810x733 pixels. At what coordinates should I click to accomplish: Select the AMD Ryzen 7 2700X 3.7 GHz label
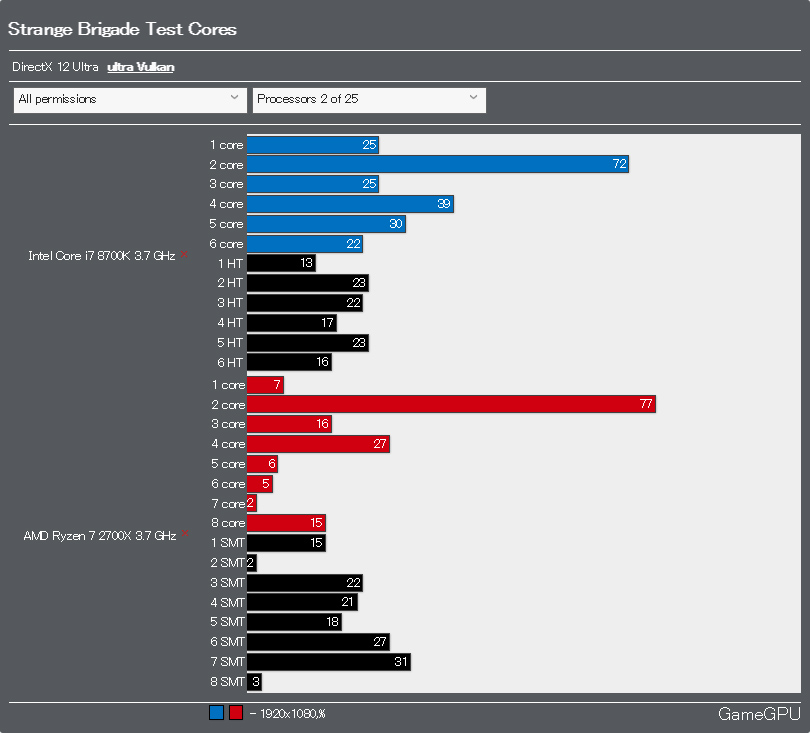pyautogui.click(x=100, y=536)
